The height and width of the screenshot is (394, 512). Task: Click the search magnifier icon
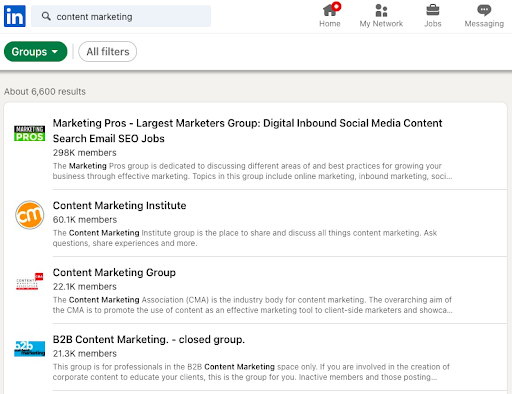46,16
